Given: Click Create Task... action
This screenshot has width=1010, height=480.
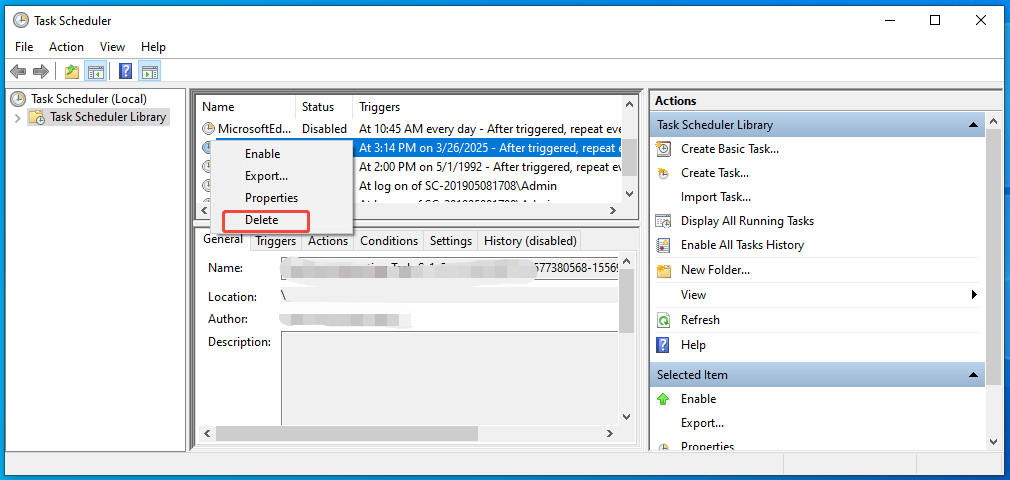Looking at the screenshot, I should (x=714, y=173).
